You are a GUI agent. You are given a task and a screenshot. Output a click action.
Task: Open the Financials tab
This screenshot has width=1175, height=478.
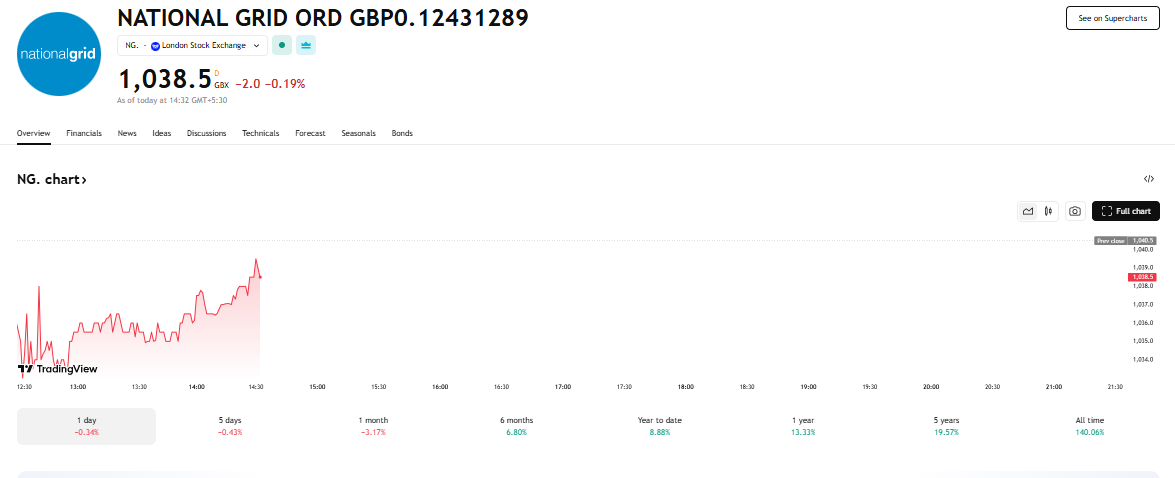pyautogui.click(x=84, y=133)
